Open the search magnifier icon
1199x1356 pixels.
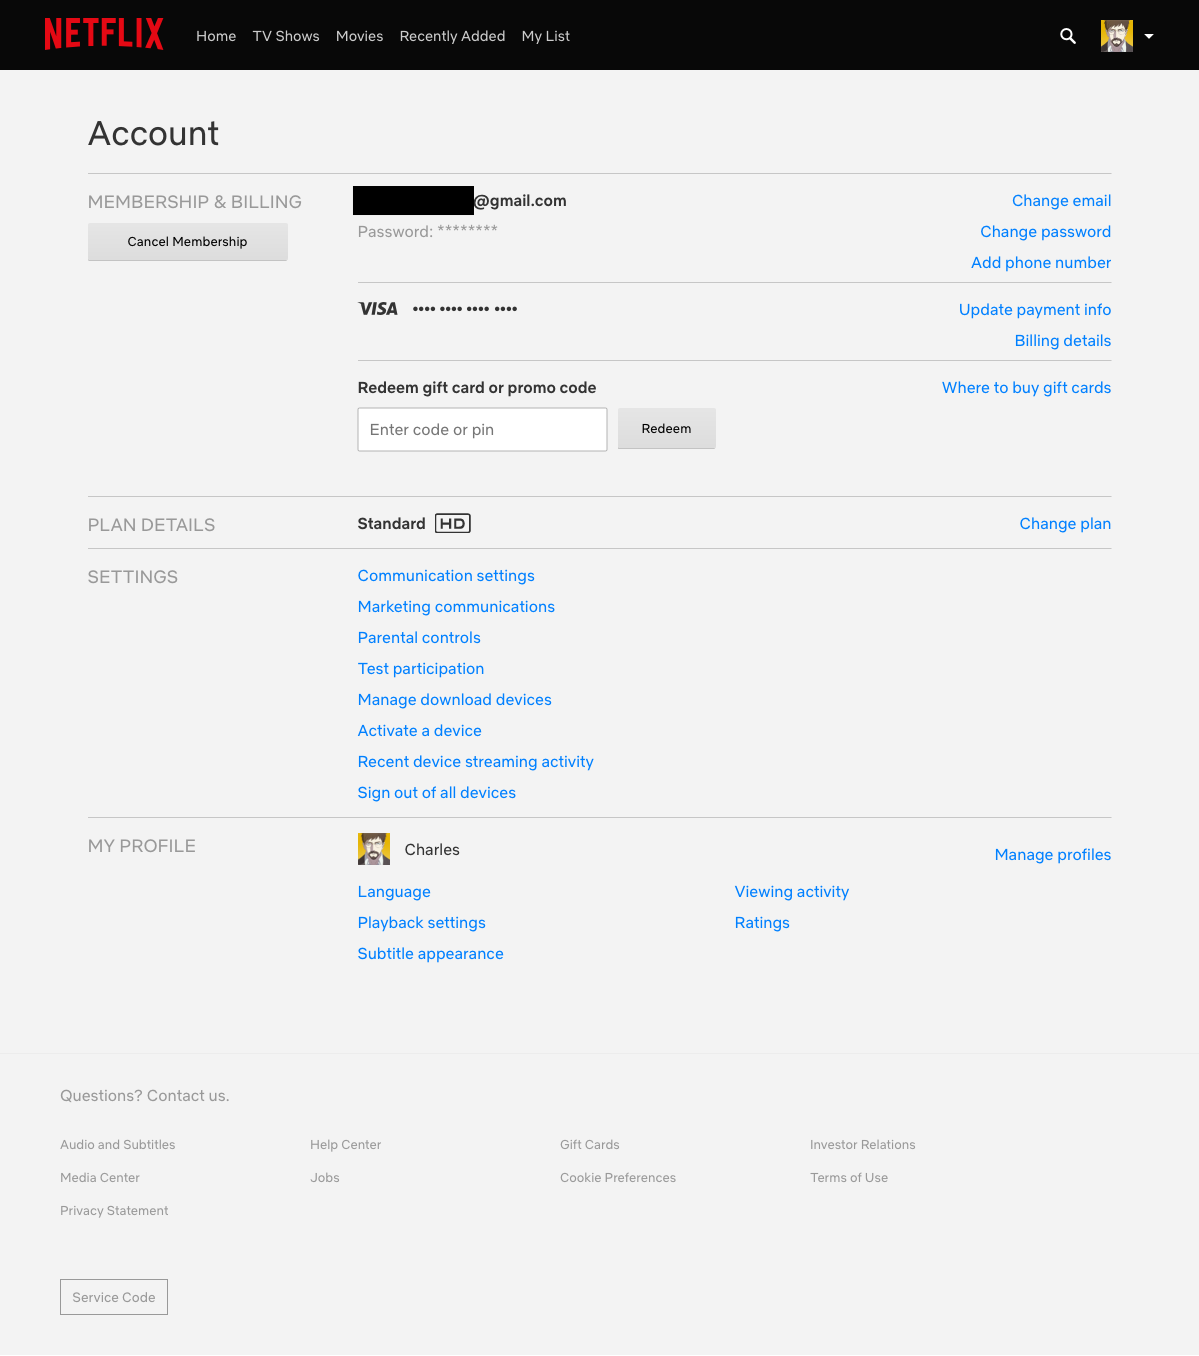tap(1068, 36)
